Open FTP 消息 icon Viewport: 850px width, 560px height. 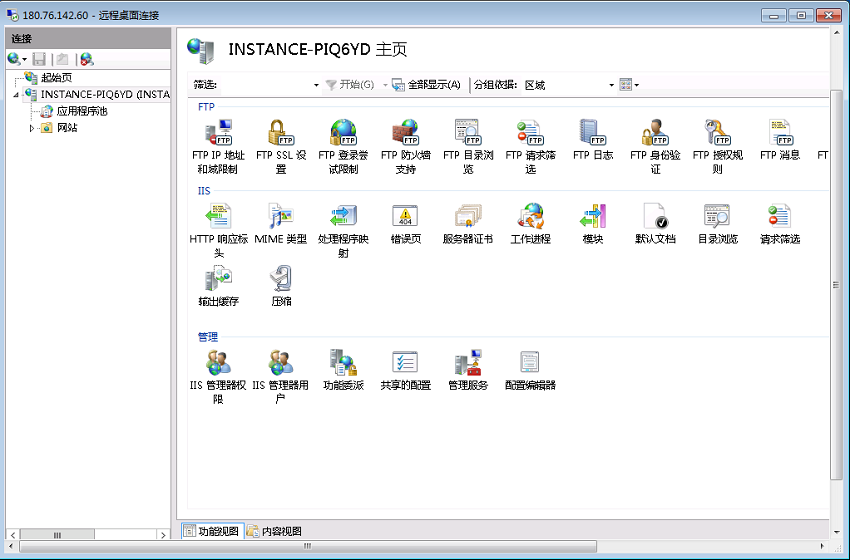(780, 140)
